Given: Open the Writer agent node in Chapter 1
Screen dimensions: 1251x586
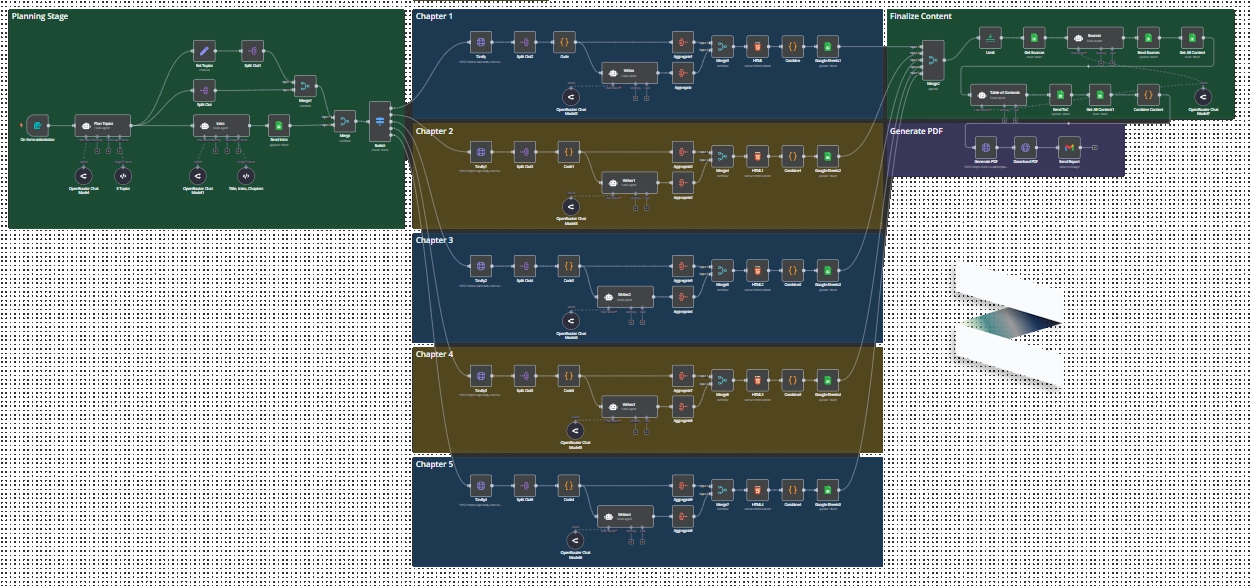Looking at the screenshot, I should [628, 72].
